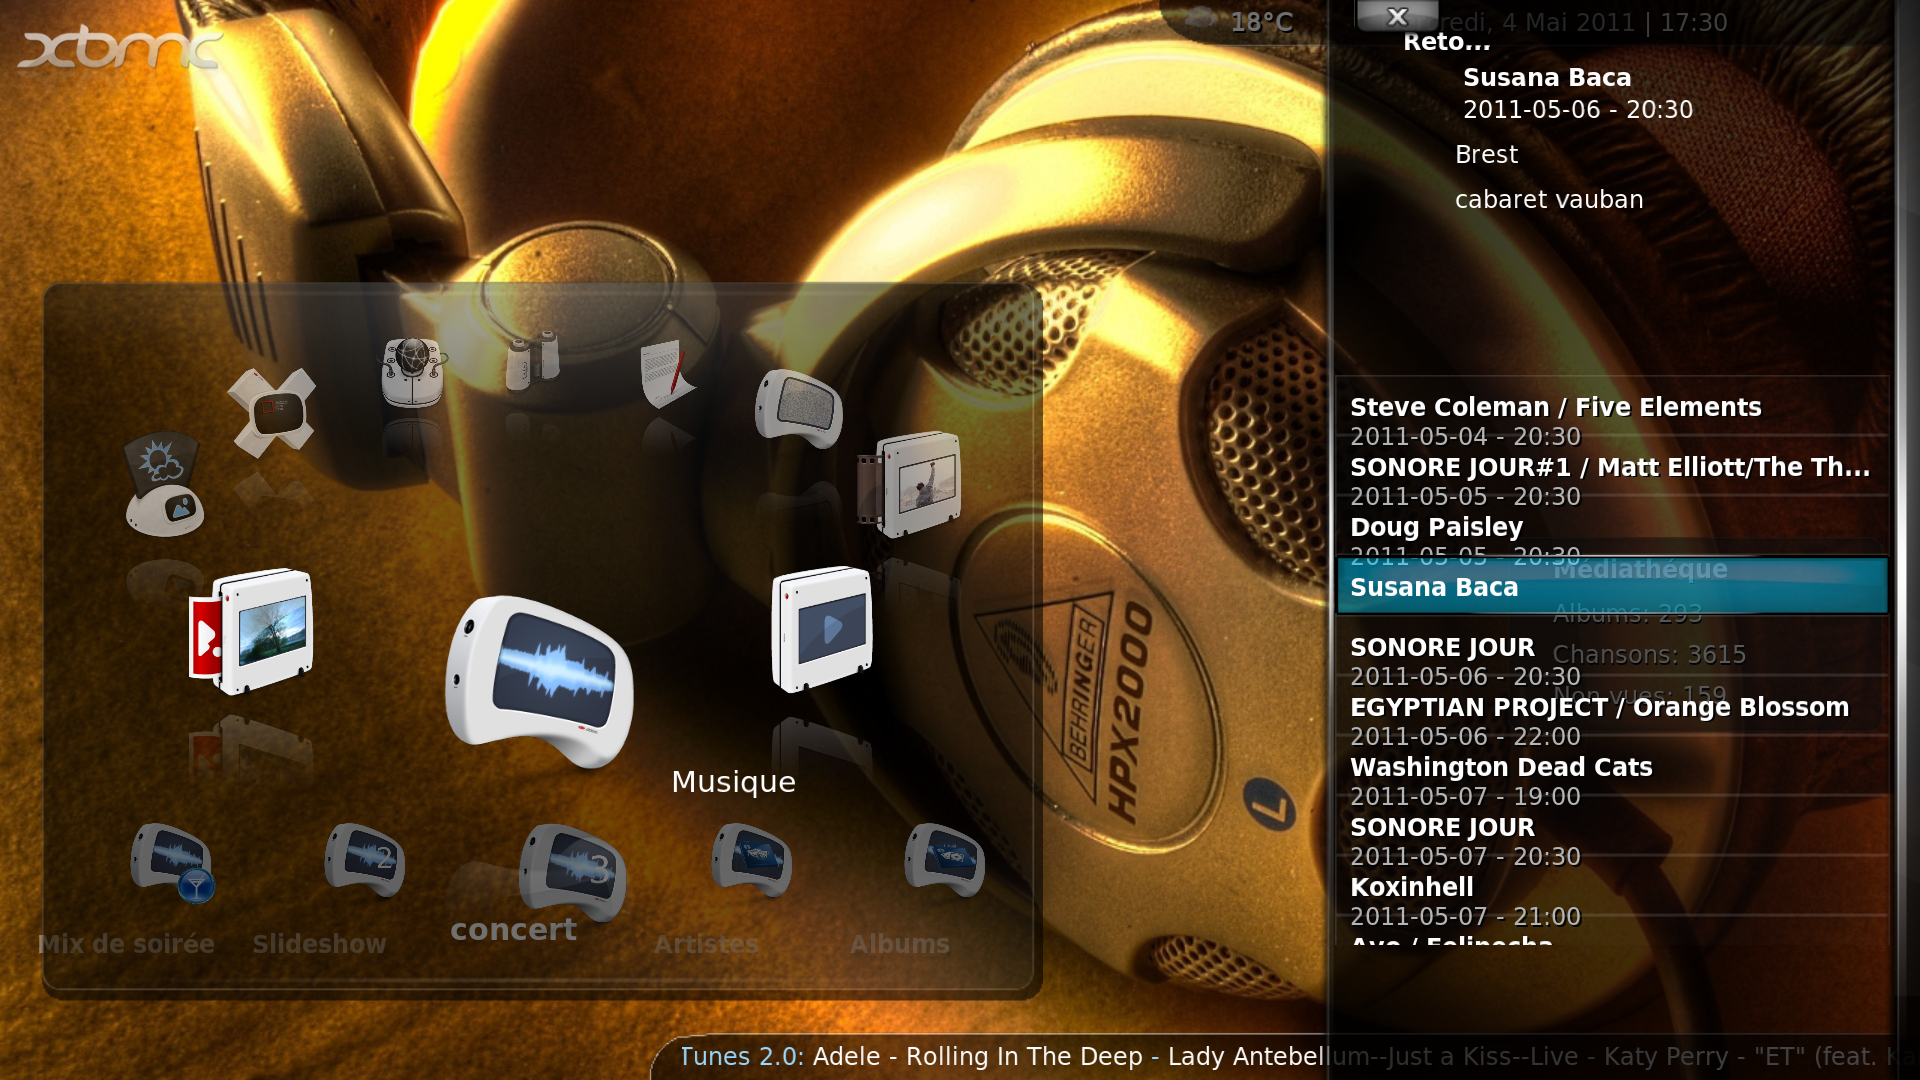Viewport: 1920px width, 1080px height.
Task: Close the concert list panel
Action: (1397, 16)
